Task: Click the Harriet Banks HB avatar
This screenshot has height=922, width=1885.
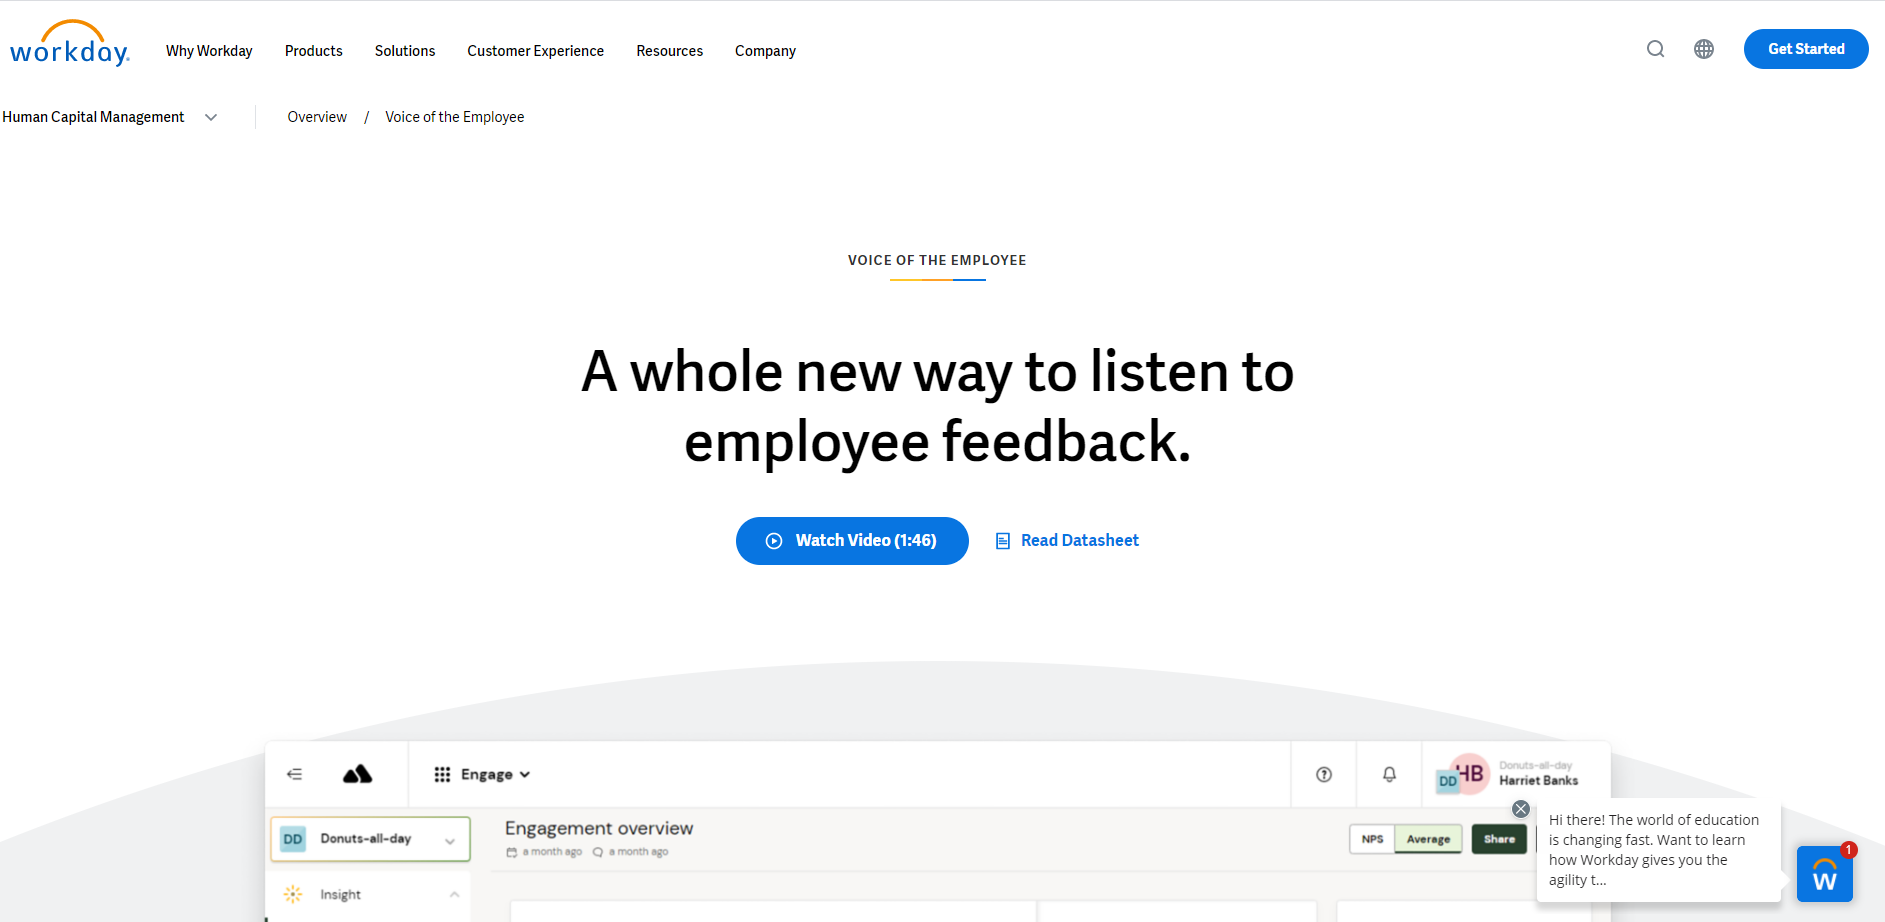Action: (1469, 773)
